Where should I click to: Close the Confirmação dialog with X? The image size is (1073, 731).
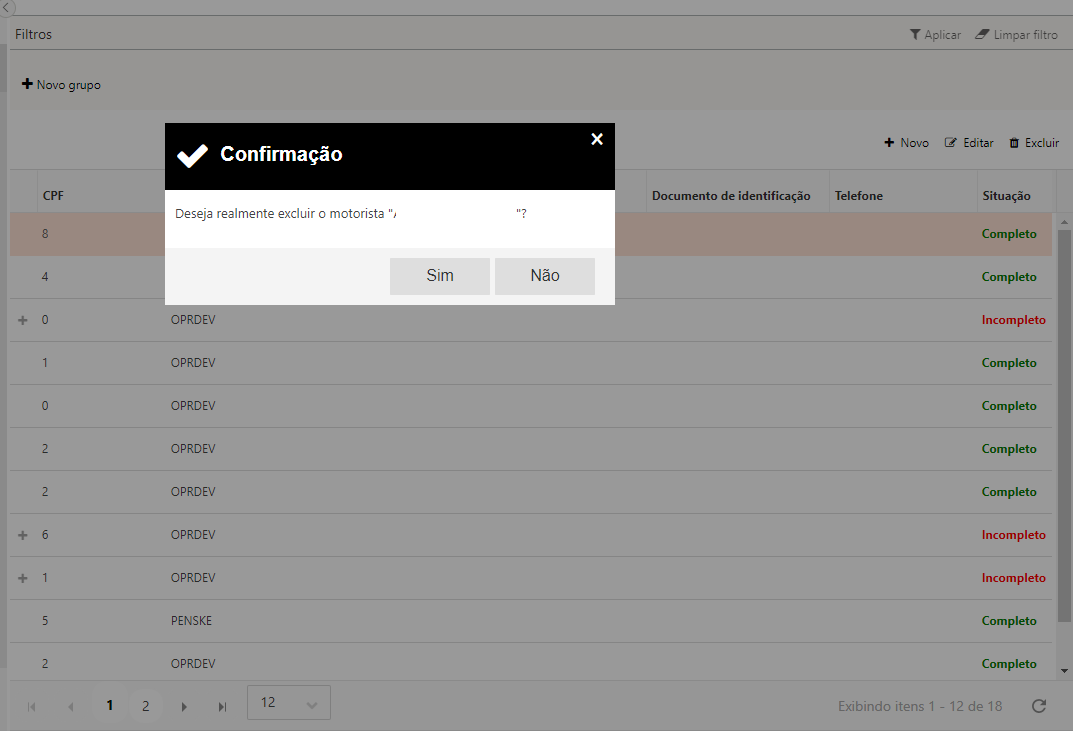pyautogui.click(x=597, y=139)
